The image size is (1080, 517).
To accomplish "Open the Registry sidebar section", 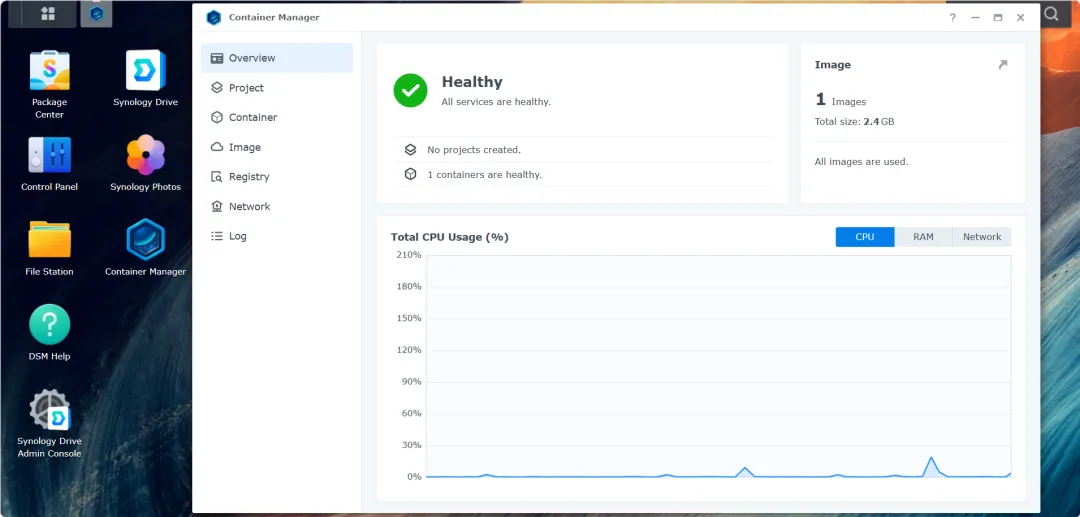I will click(277, 177).
